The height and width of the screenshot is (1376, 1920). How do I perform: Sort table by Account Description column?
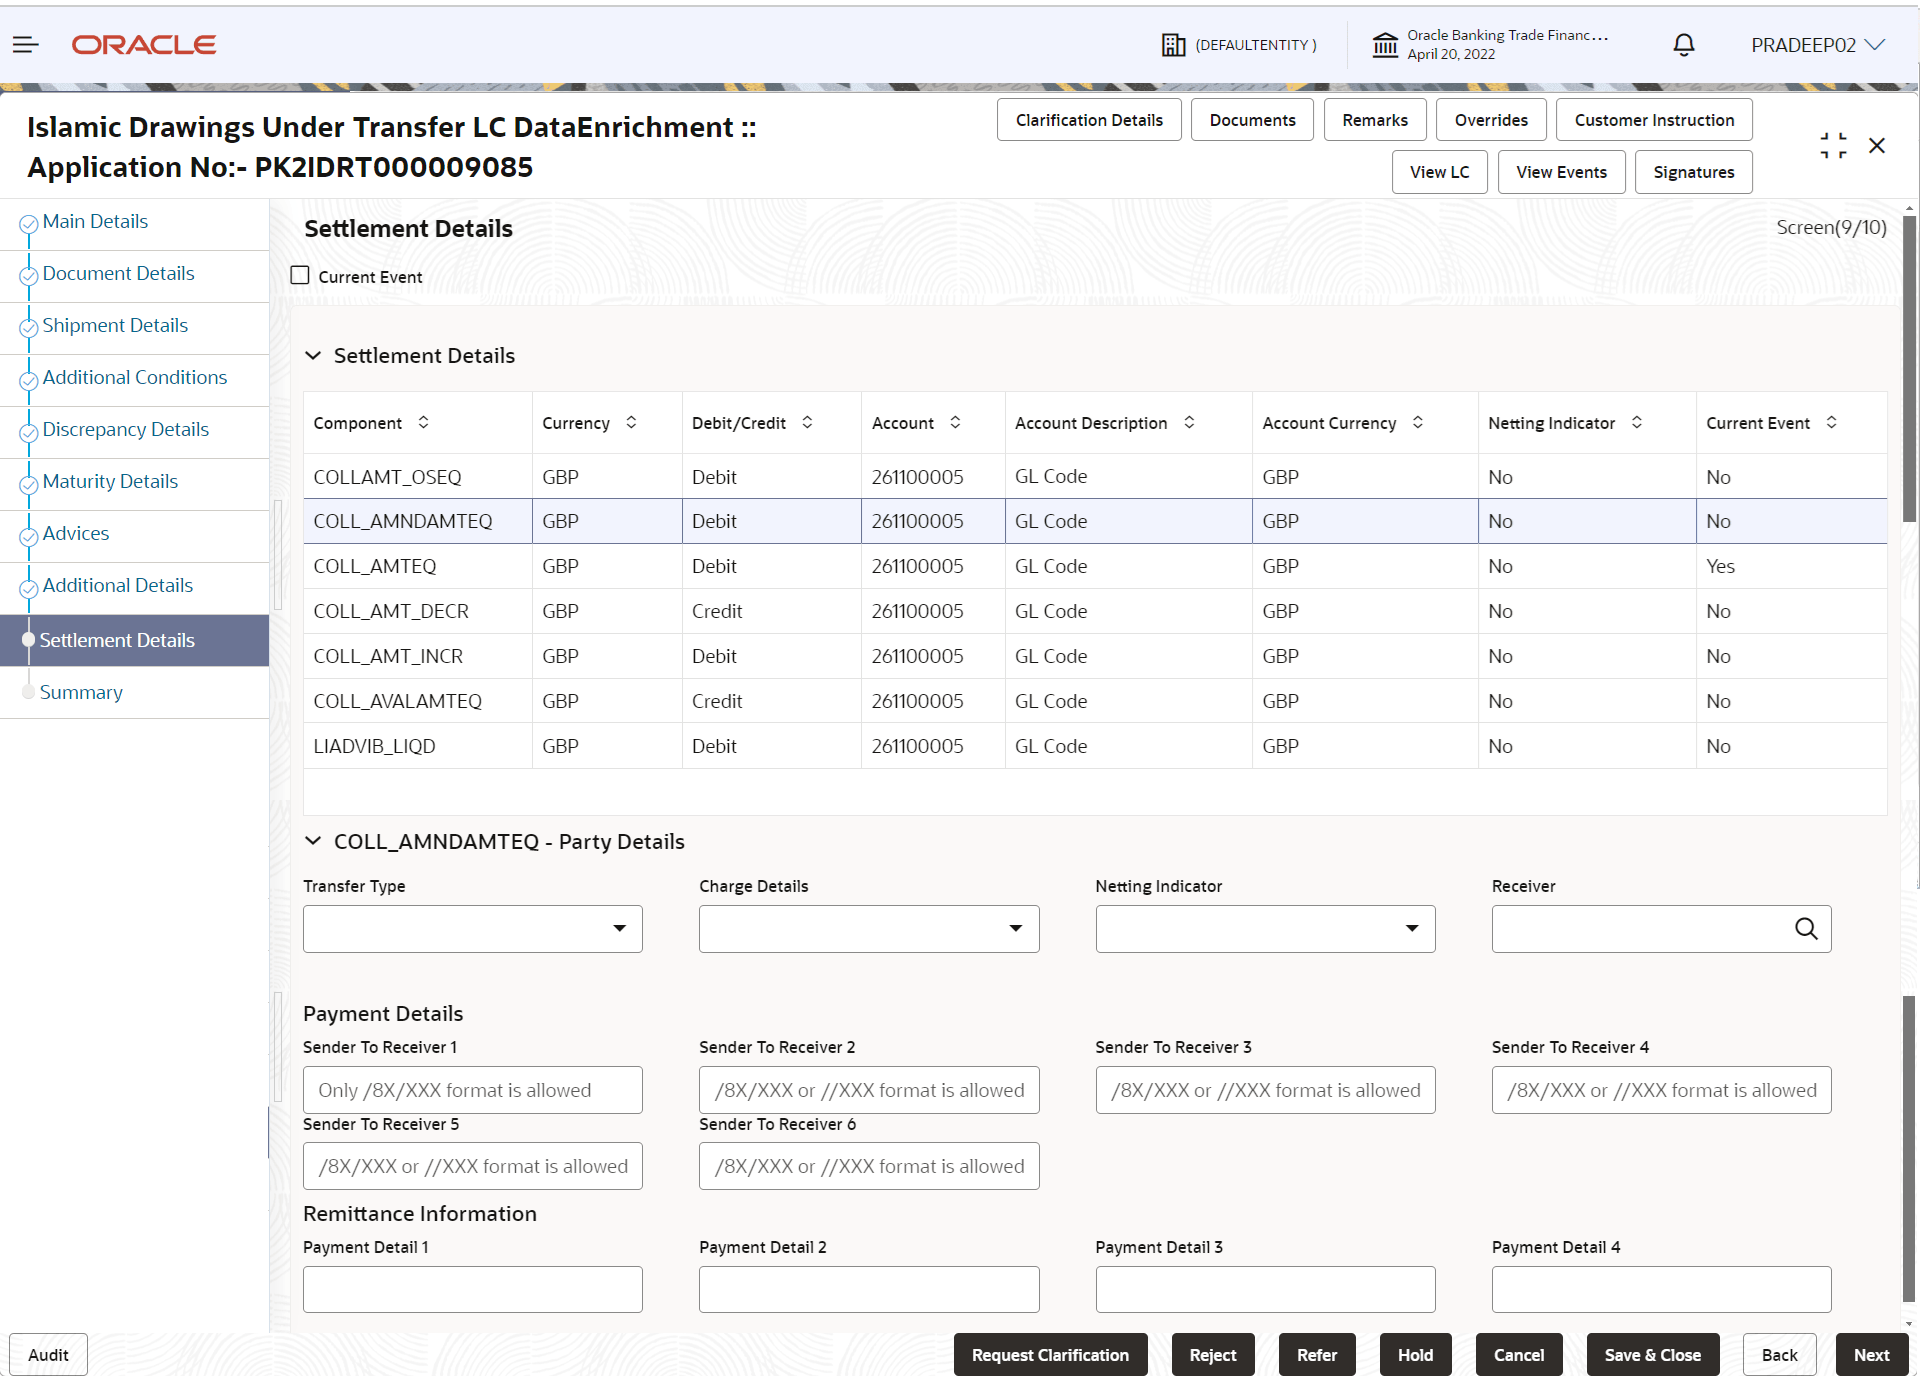pos(1189,423)
